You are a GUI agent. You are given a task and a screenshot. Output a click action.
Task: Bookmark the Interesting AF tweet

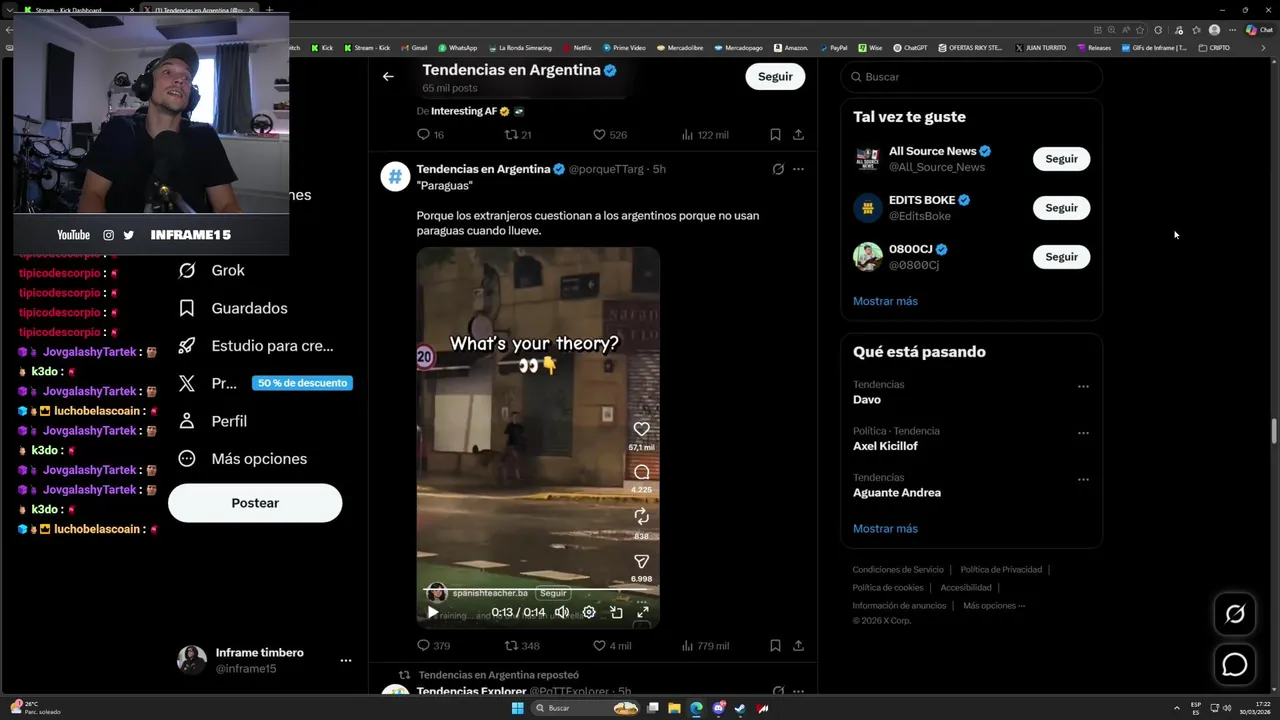tap(775, 134)
